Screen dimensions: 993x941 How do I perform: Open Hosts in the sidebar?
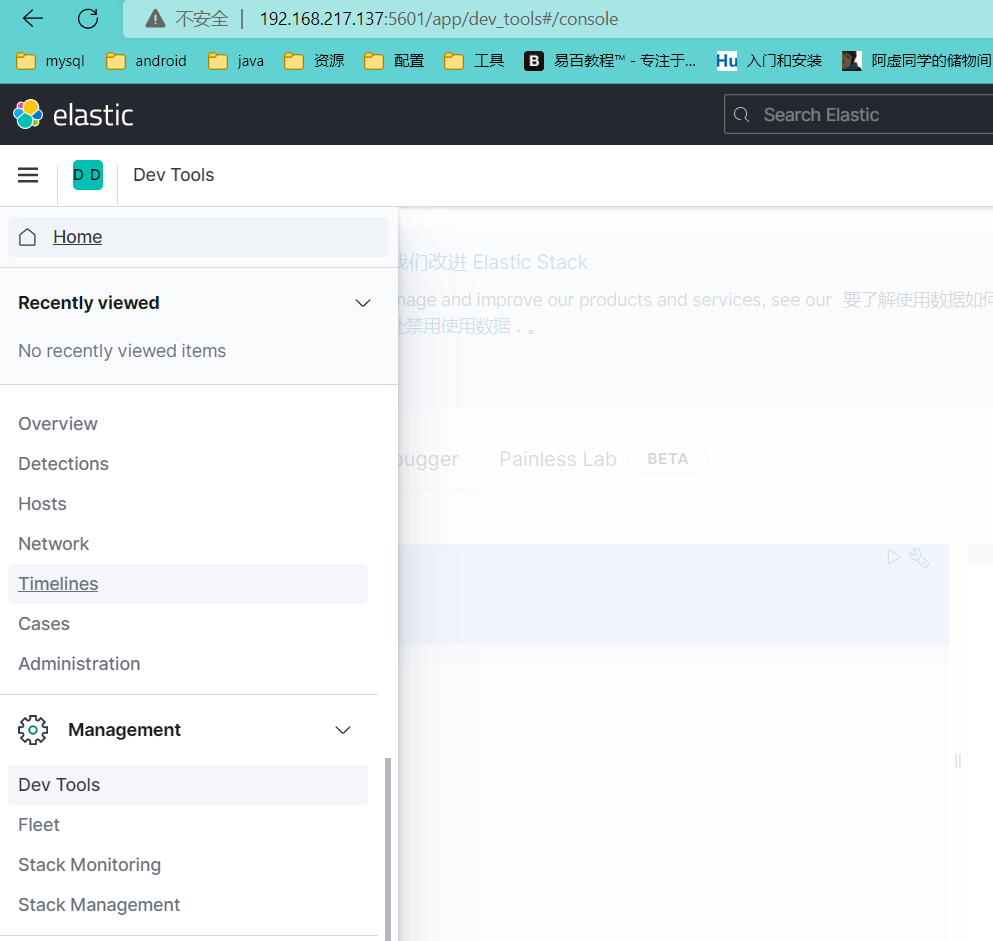click(42, 503)
